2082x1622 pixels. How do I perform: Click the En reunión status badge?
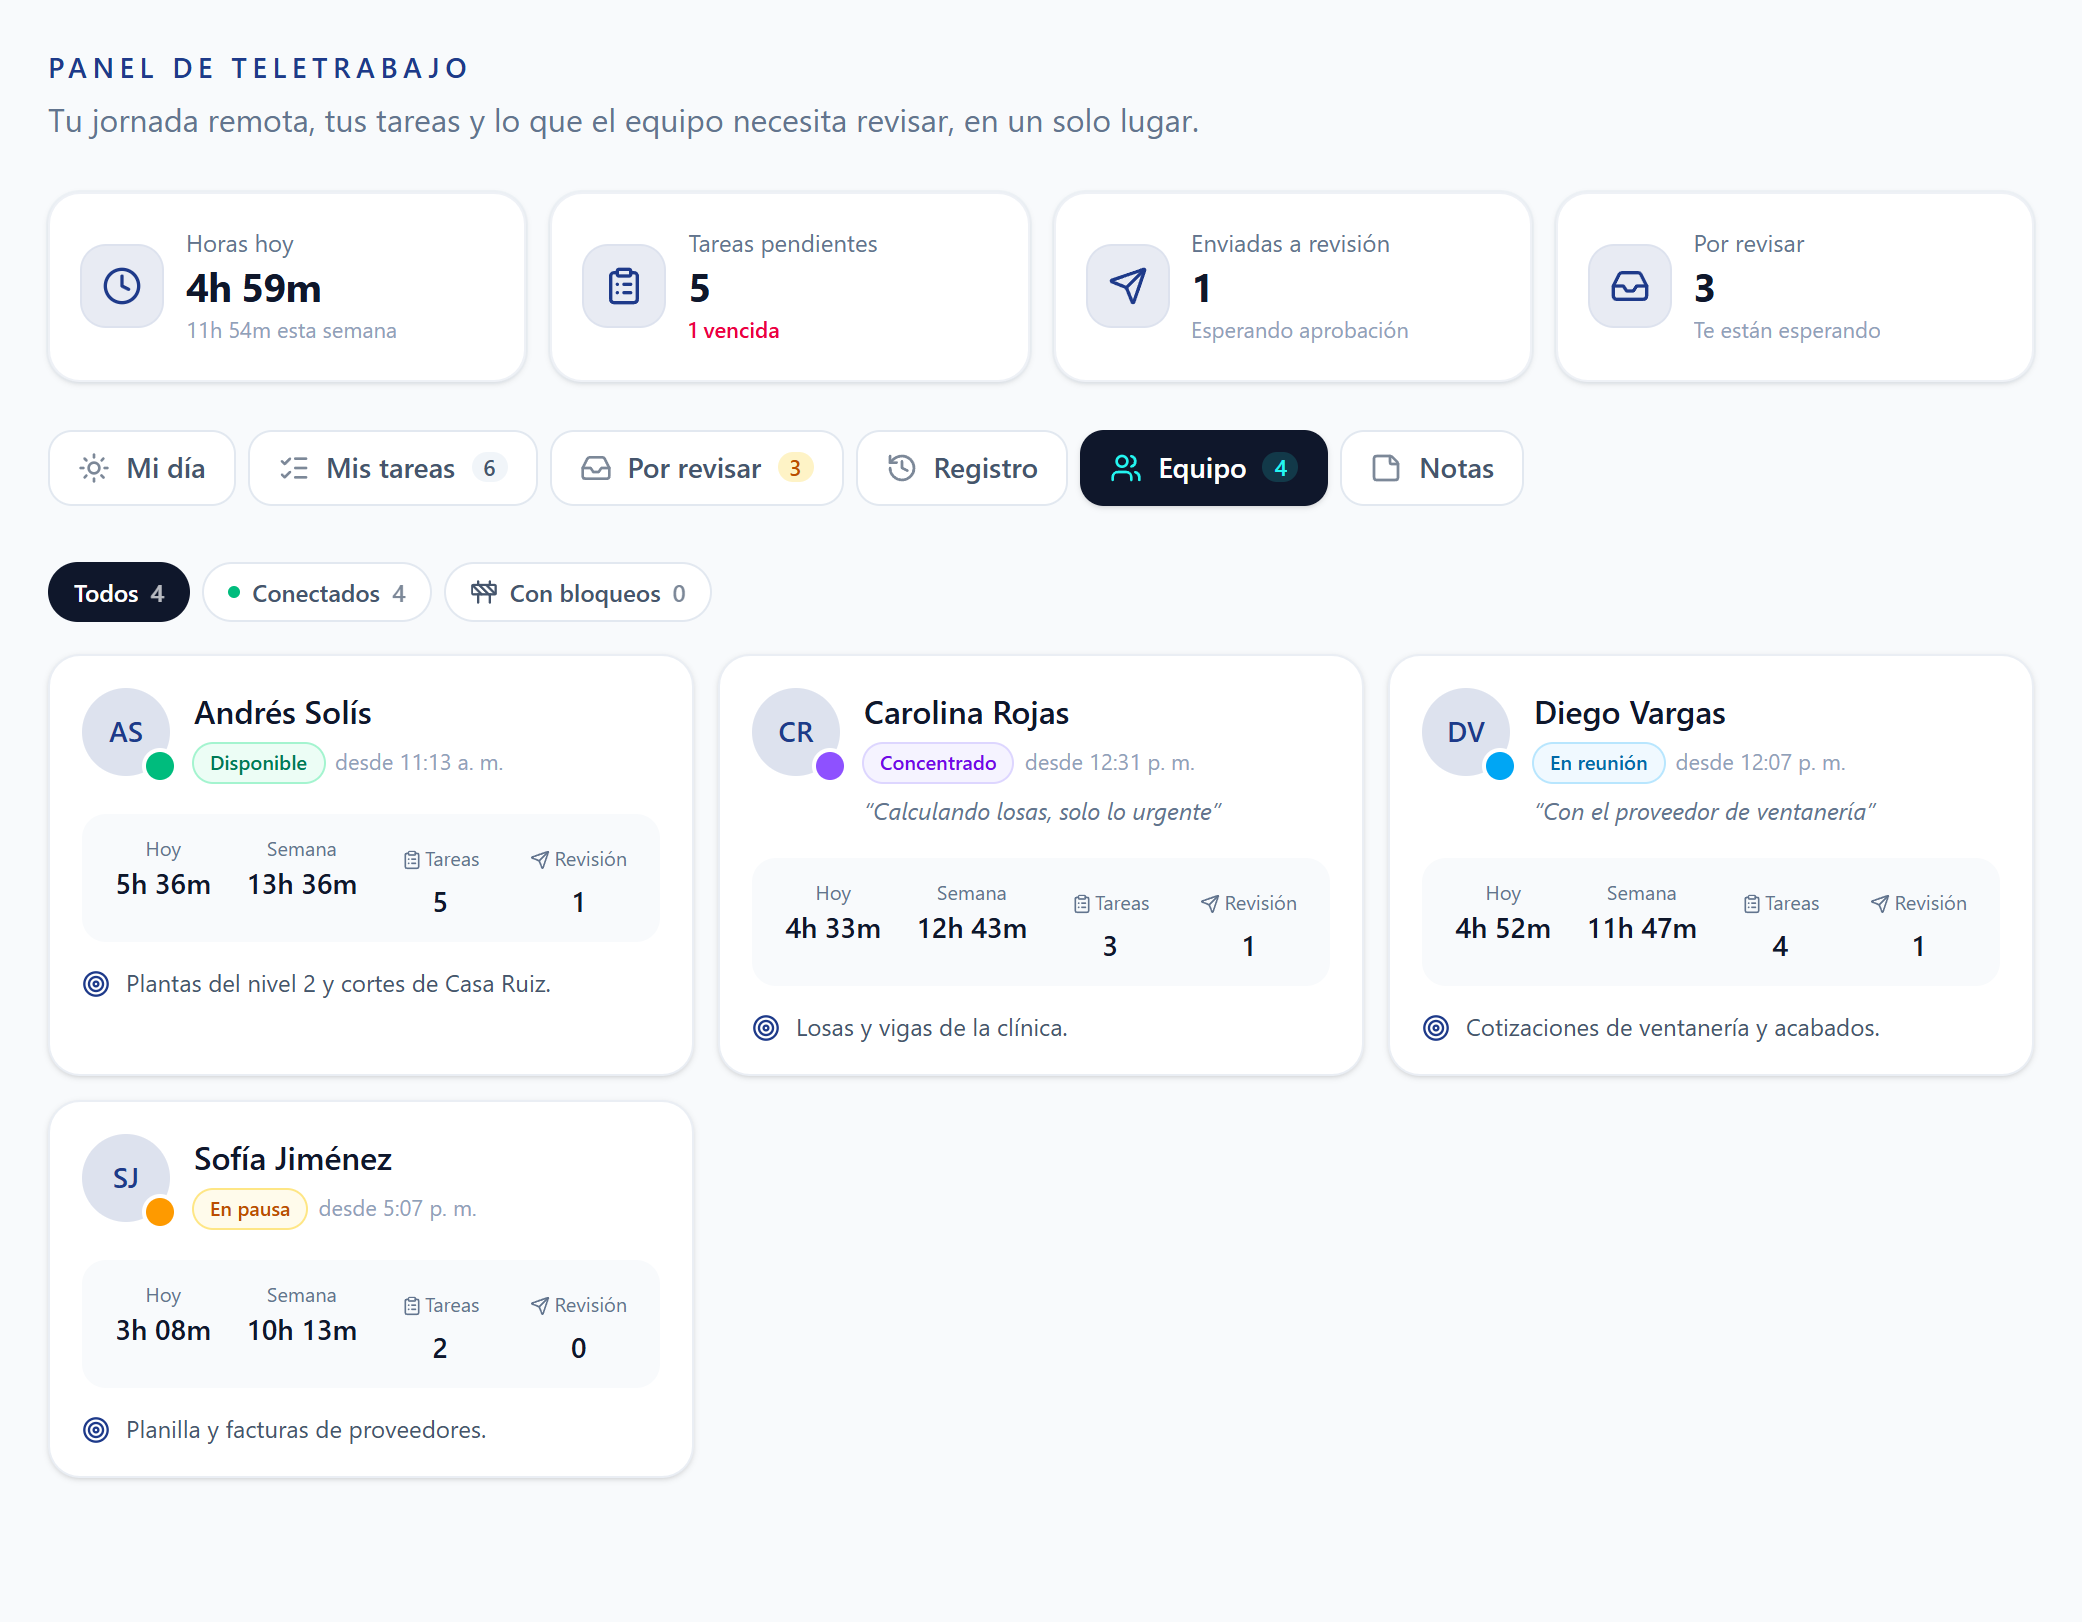coord(1598,763)
